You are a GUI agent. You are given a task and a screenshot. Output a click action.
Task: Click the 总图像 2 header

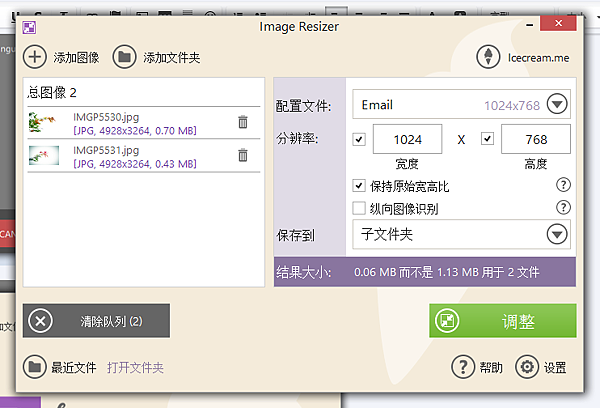point(52,92)
